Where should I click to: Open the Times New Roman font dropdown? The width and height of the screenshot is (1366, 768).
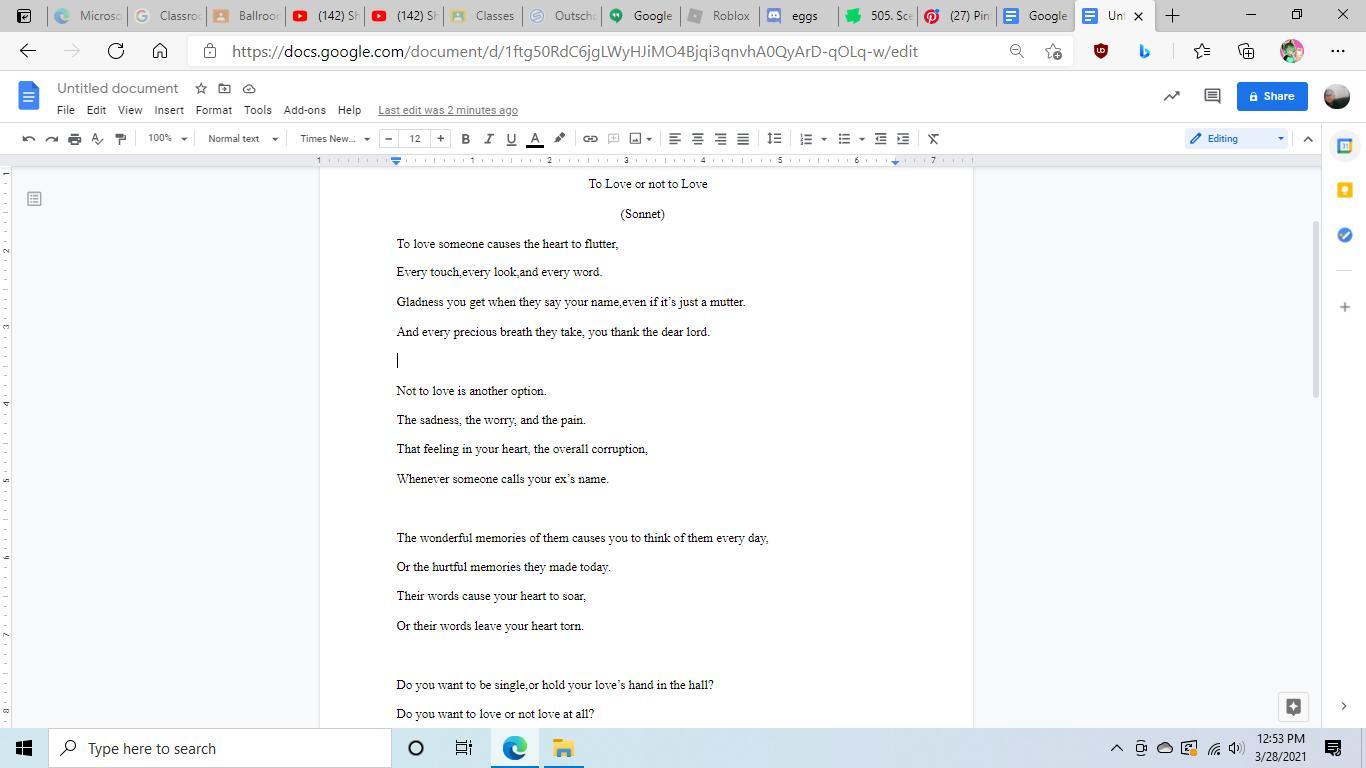pos(335,139)
